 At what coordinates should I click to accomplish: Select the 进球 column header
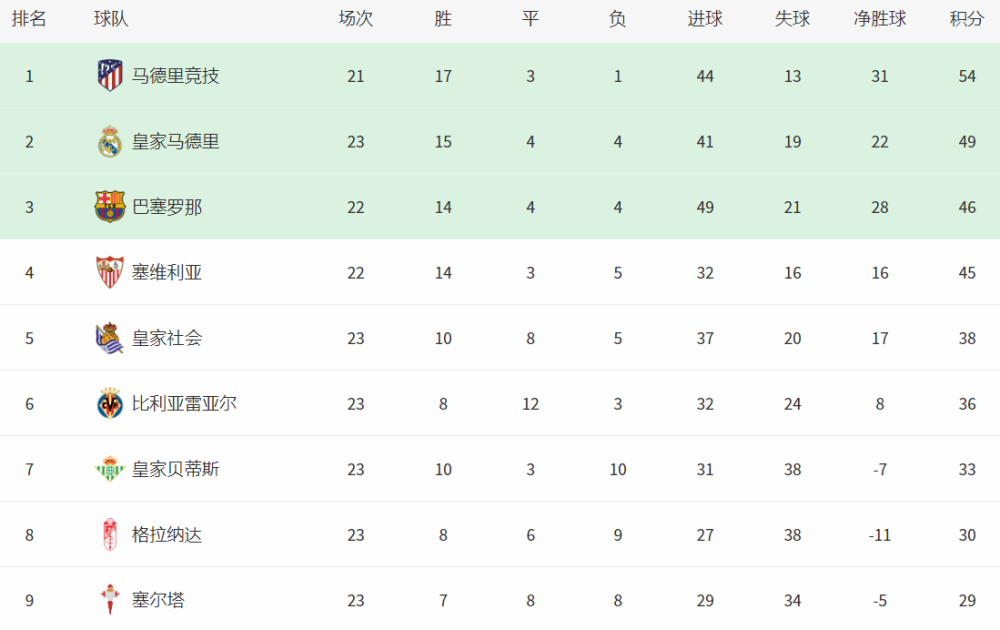point(705,18)
